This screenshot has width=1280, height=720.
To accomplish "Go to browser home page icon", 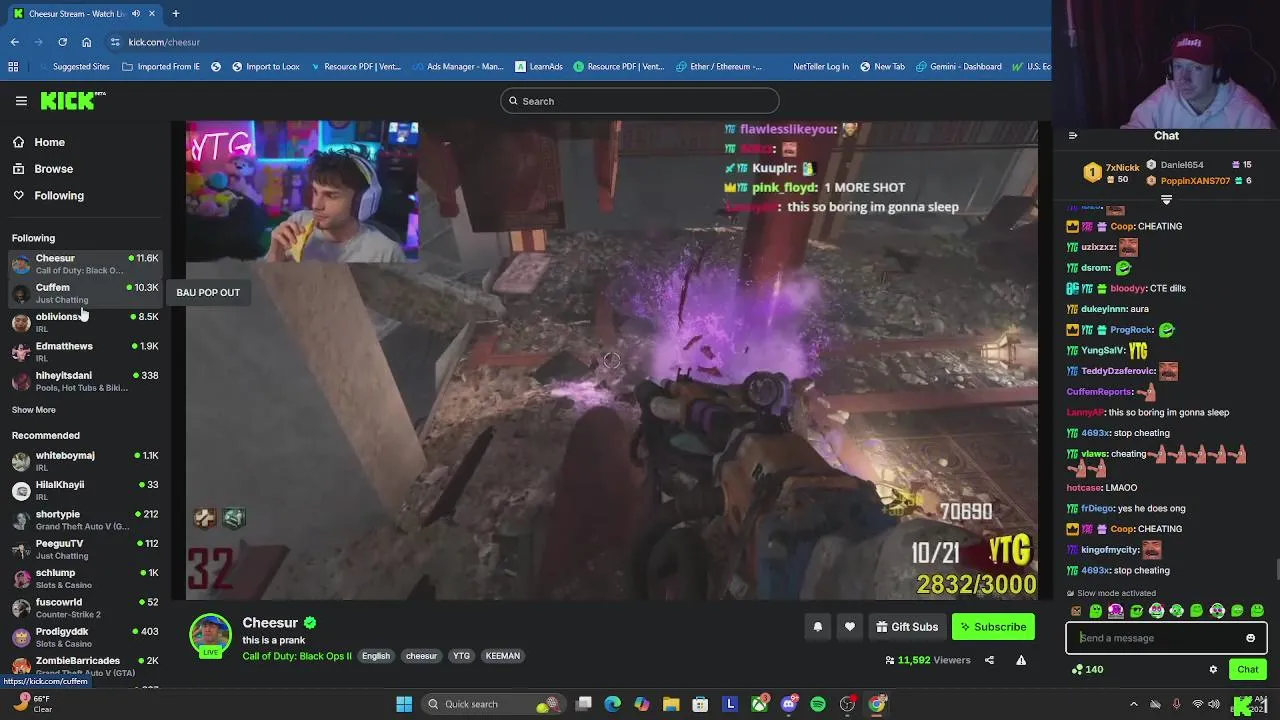I will pos(86,42).
